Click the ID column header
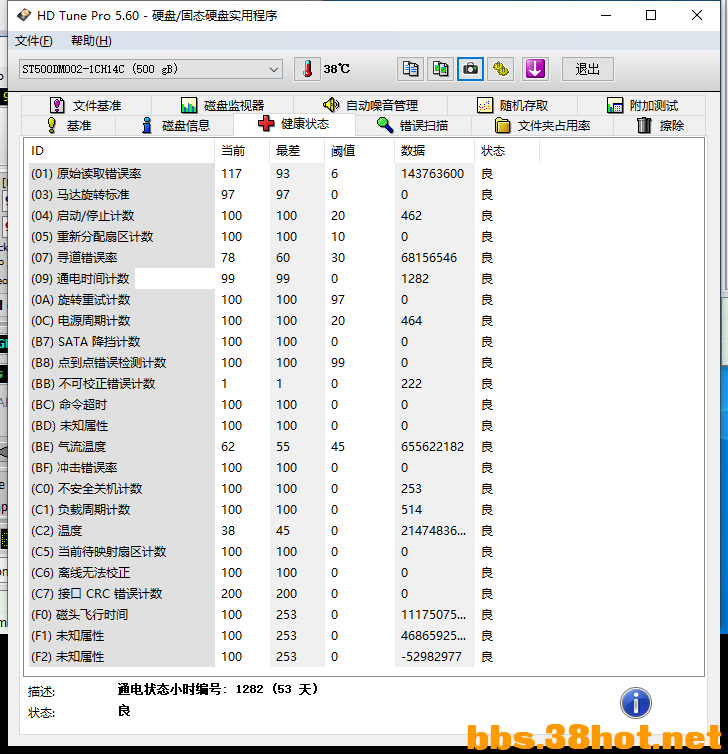 coord(119,151)
